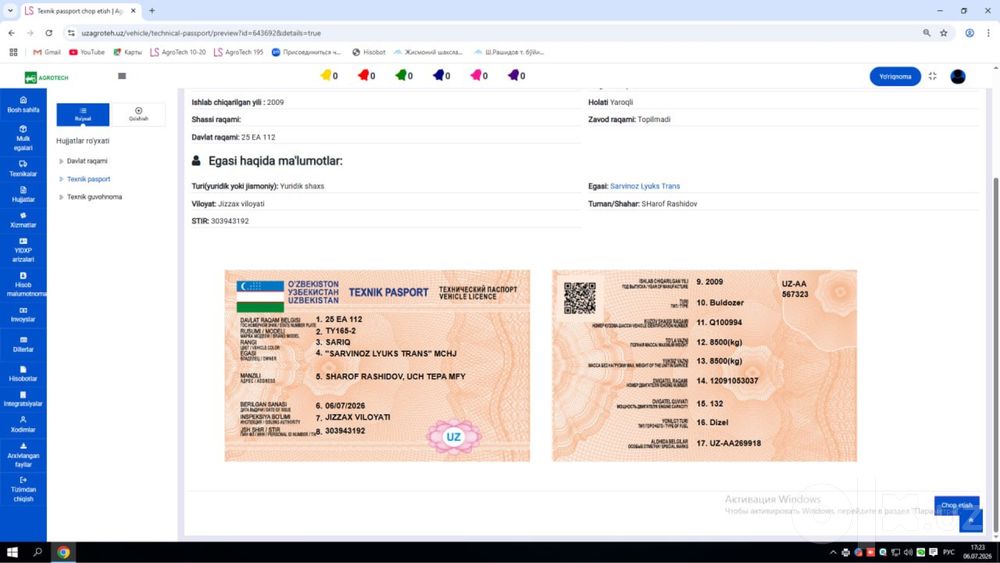Open Texnikalar sidebar section
This screenshot has height=563, width=1000.
(x=23, y=168)
